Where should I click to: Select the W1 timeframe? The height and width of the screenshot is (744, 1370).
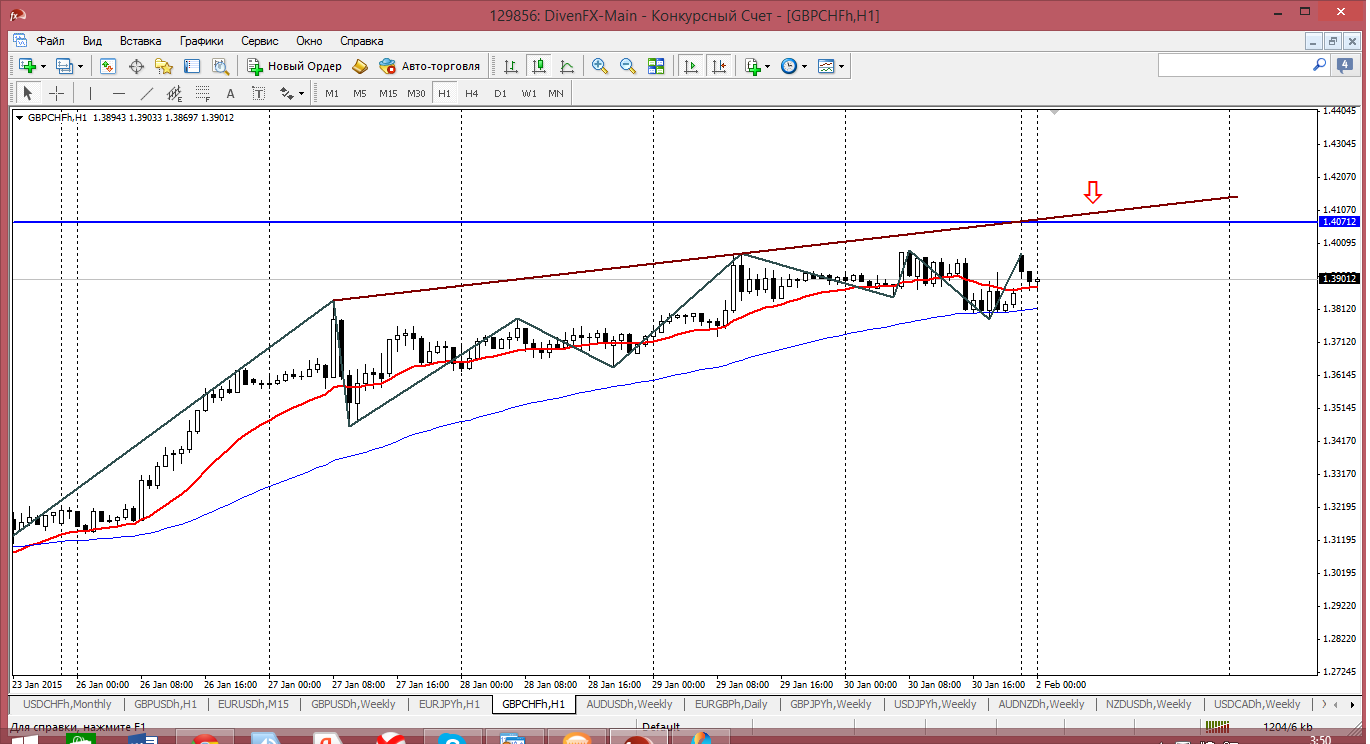(x=528, y=93)
